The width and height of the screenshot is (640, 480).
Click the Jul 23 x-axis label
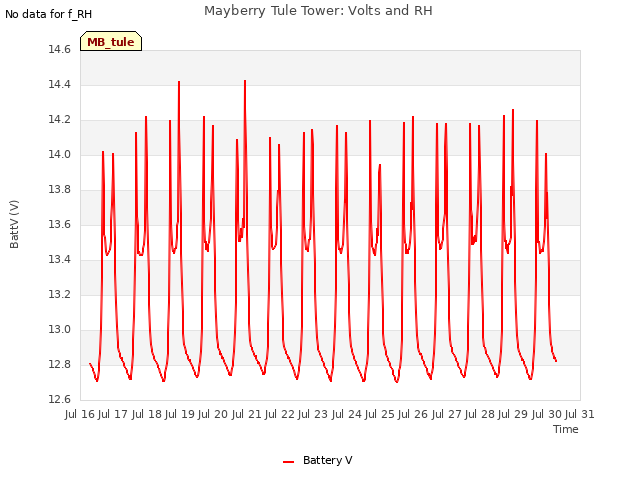313,414
